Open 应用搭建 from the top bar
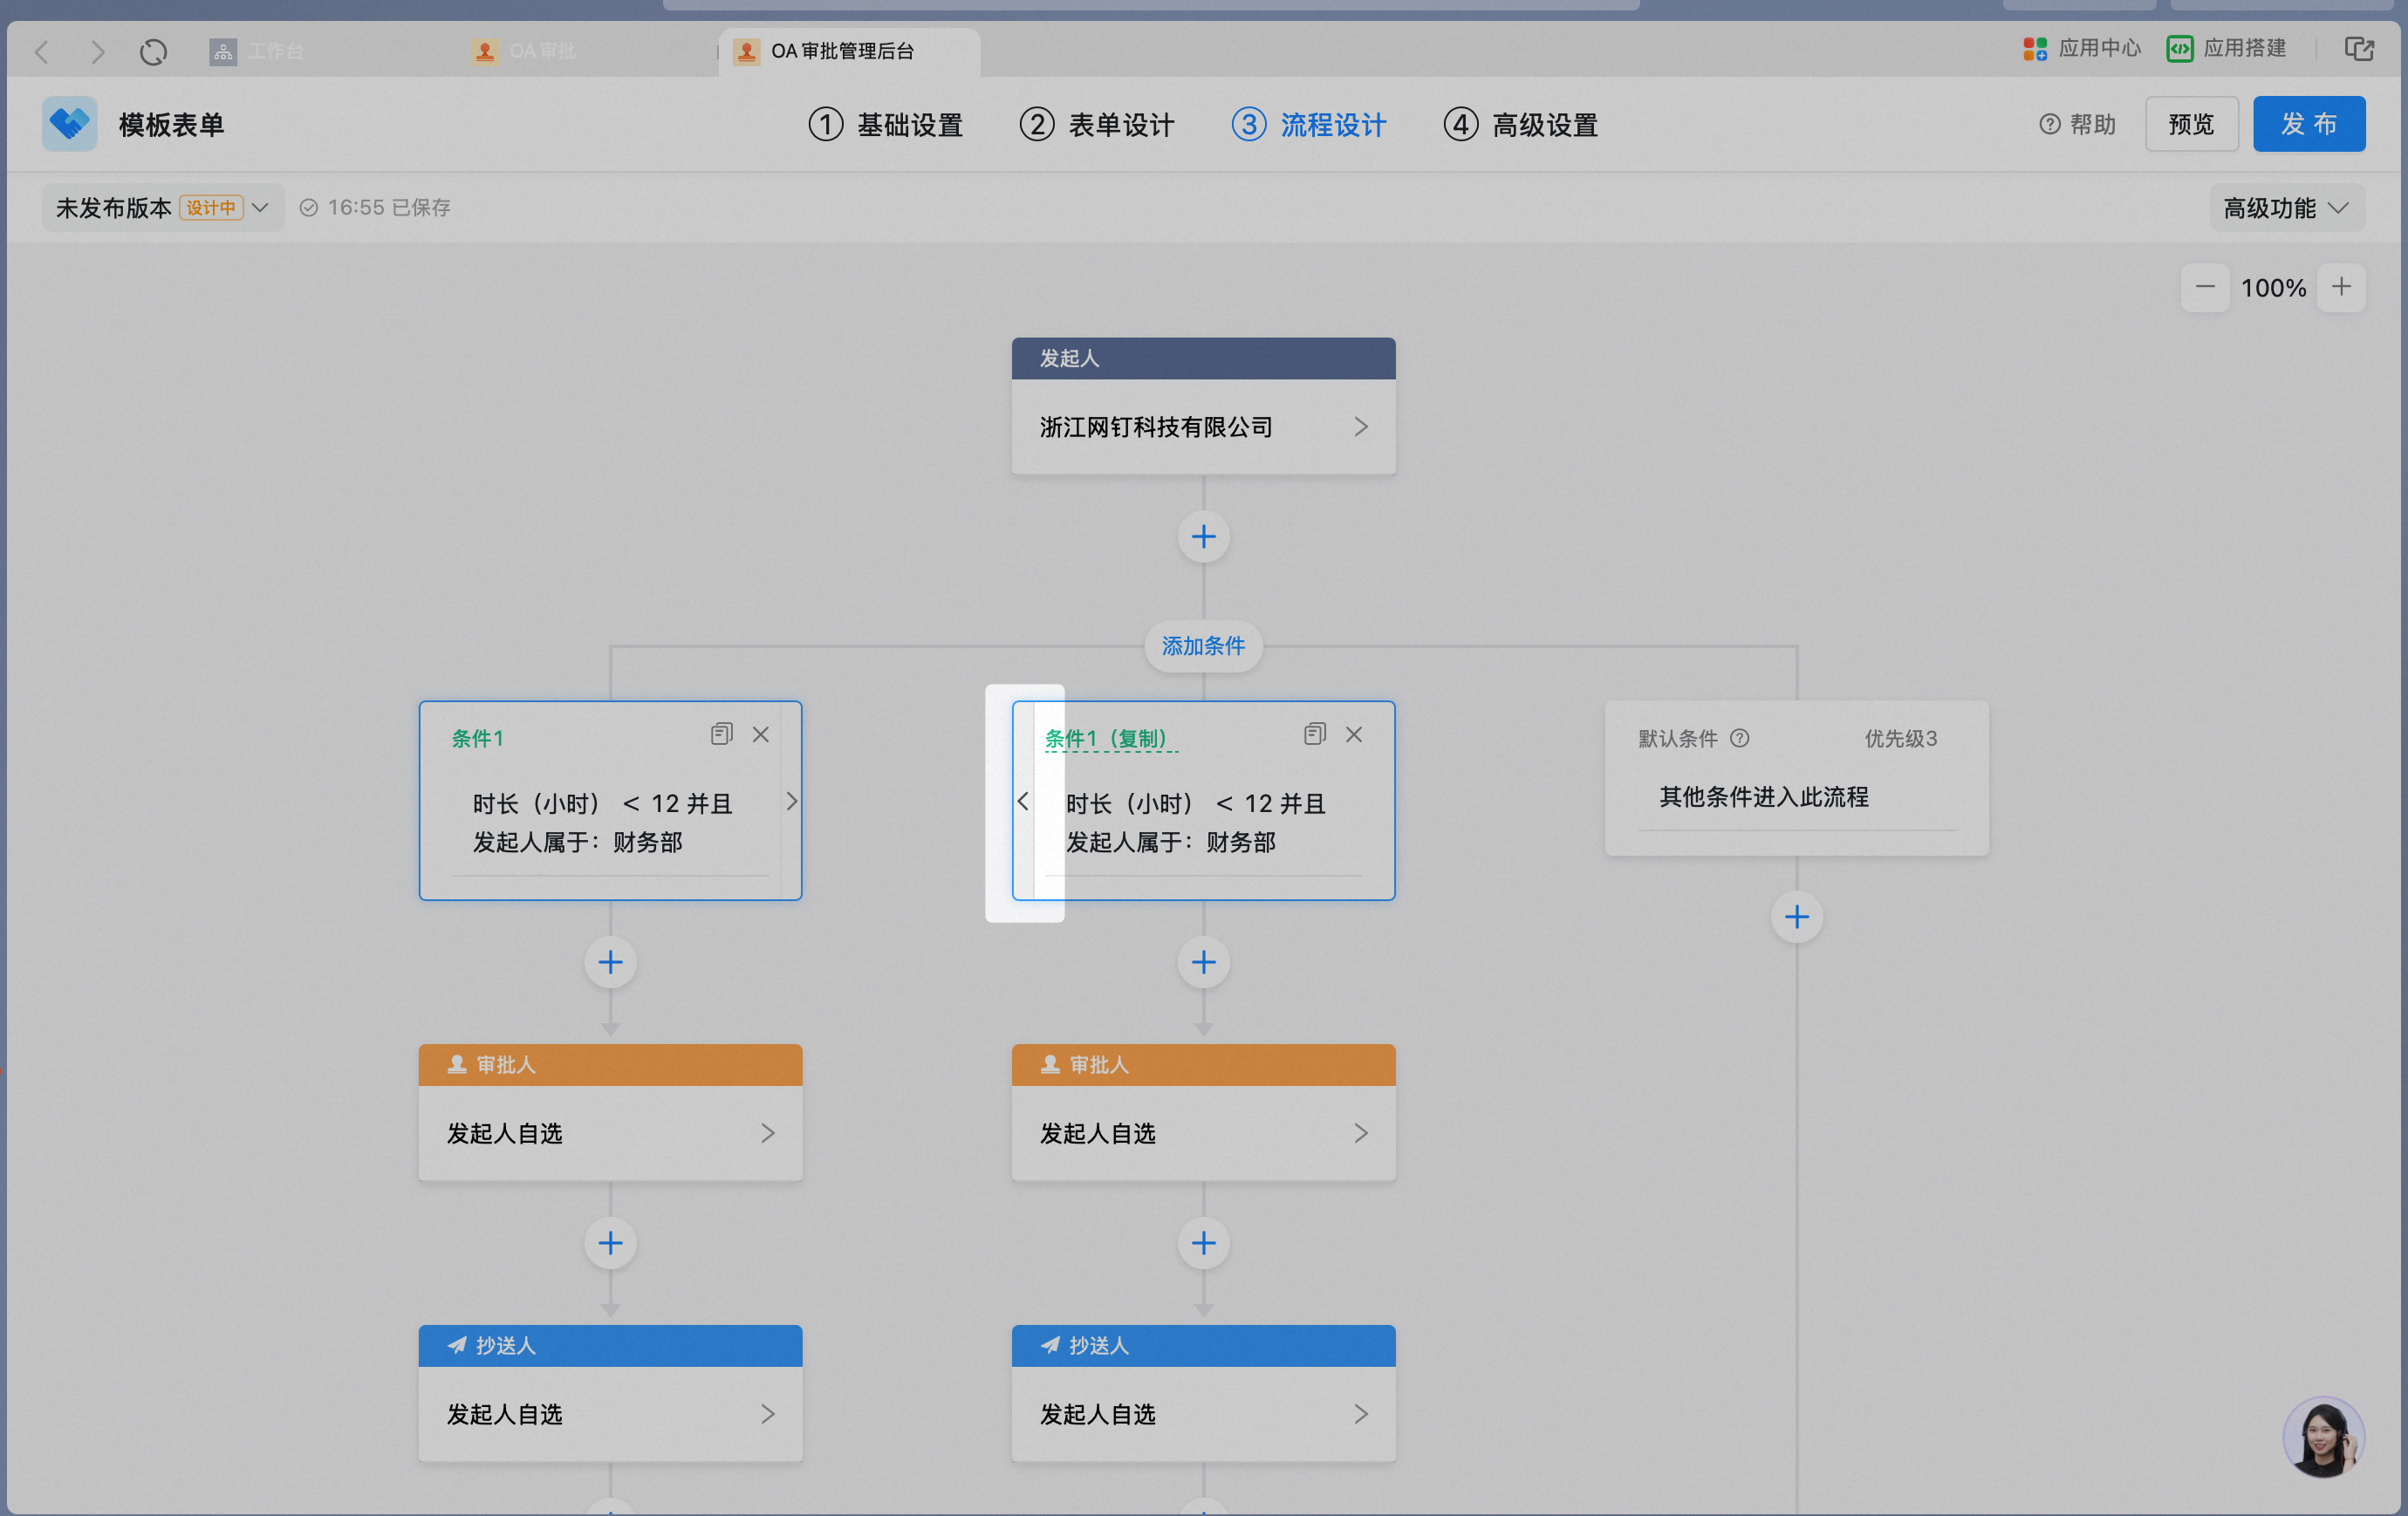The height and width of the screenshot is (1516, 2408). pos(2226,48)
